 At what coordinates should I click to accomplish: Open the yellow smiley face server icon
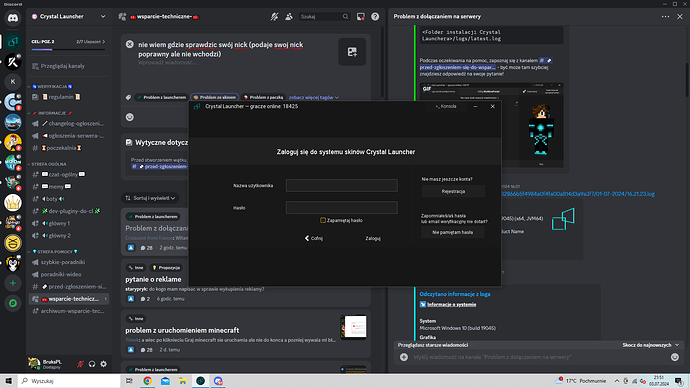[13, 243]
